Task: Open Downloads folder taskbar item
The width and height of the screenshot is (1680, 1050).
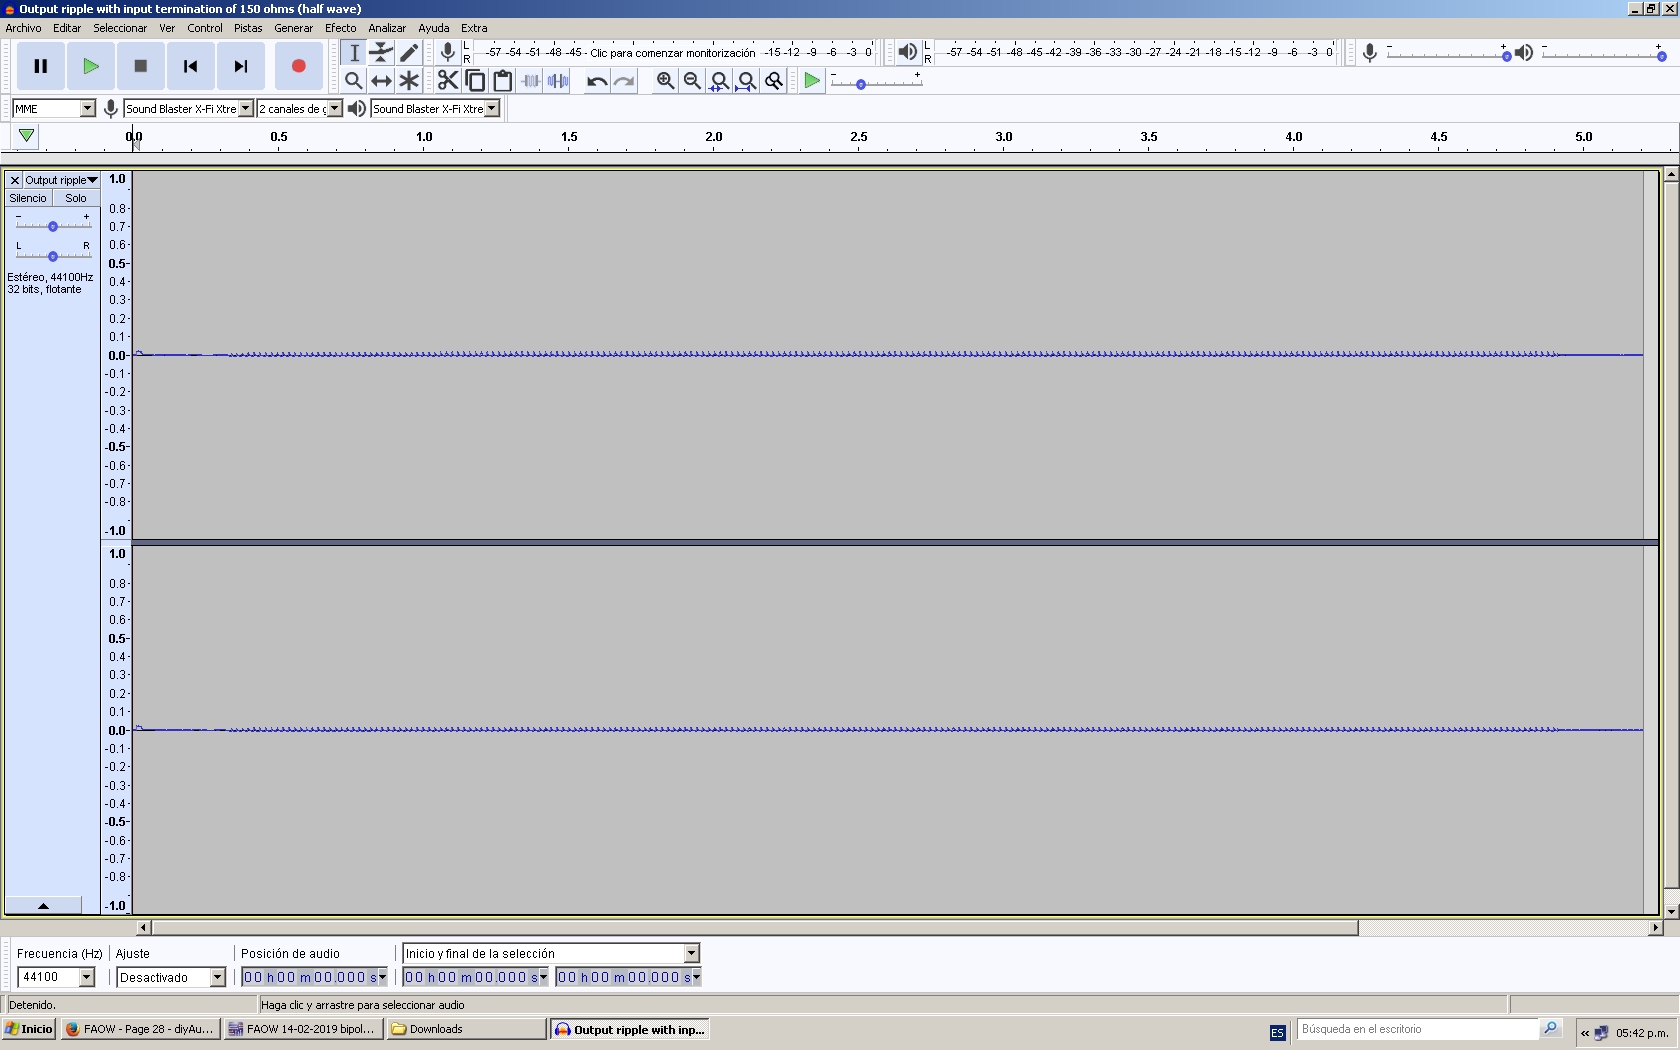Action: [x=466, y=1029]
